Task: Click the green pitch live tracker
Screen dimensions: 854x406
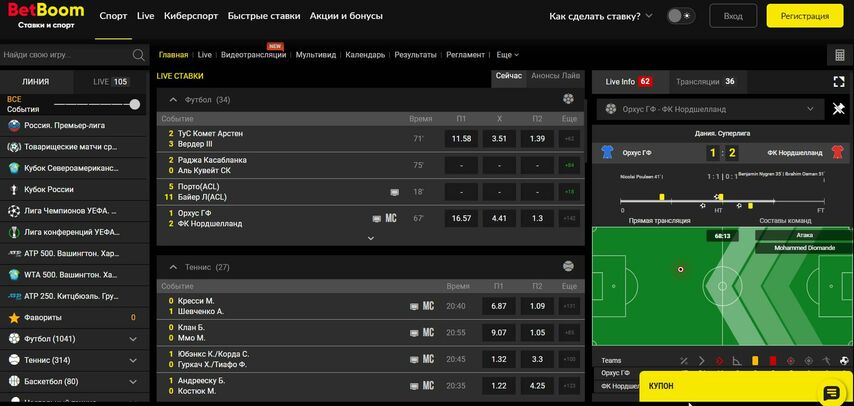Action: [x=722, y=286]
